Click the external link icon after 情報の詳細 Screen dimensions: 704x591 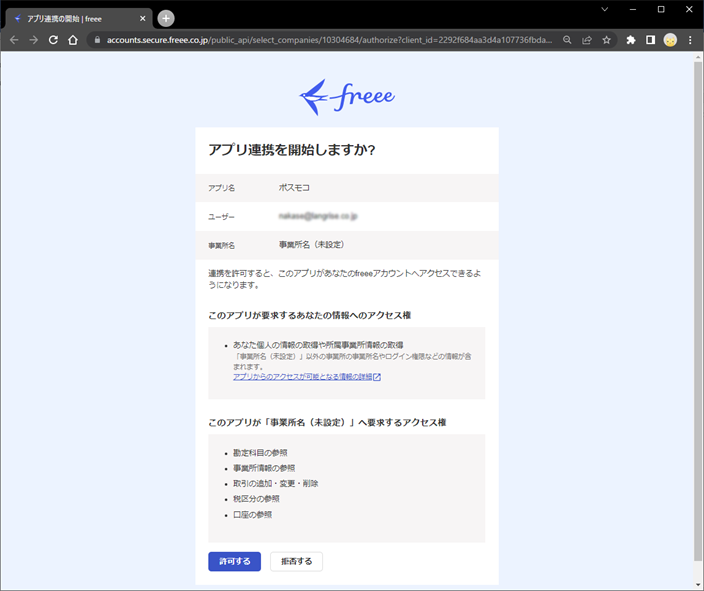377,377
